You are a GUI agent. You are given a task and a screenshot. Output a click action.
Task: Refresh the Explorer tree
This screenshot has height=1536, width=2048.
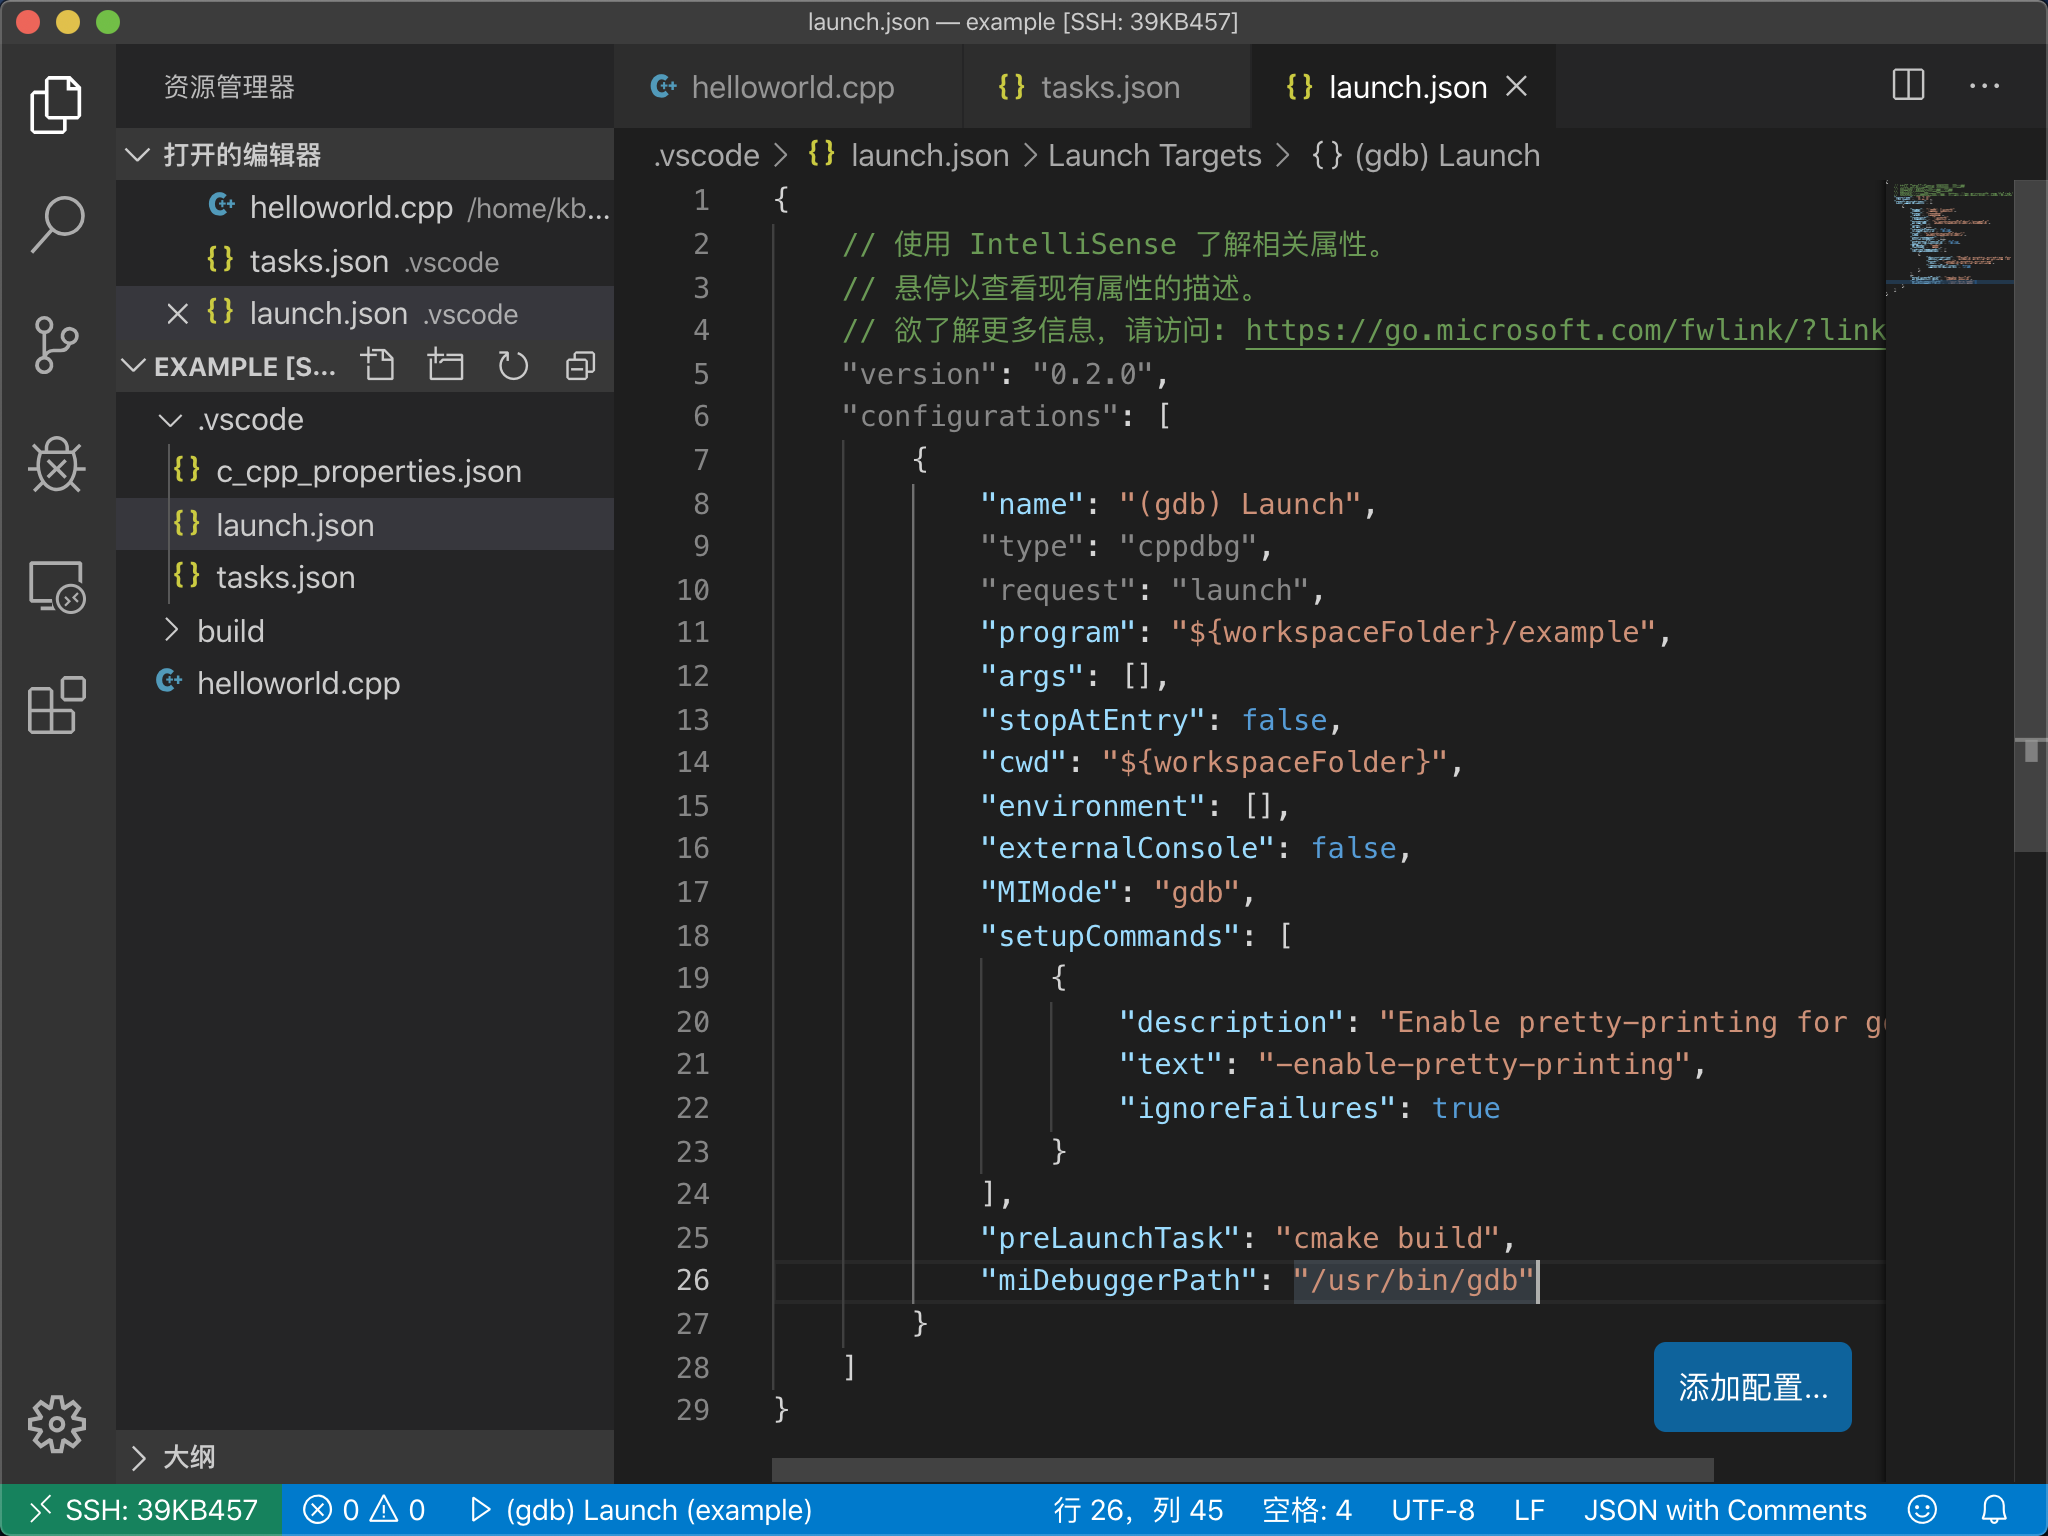[x=513, y=365]
